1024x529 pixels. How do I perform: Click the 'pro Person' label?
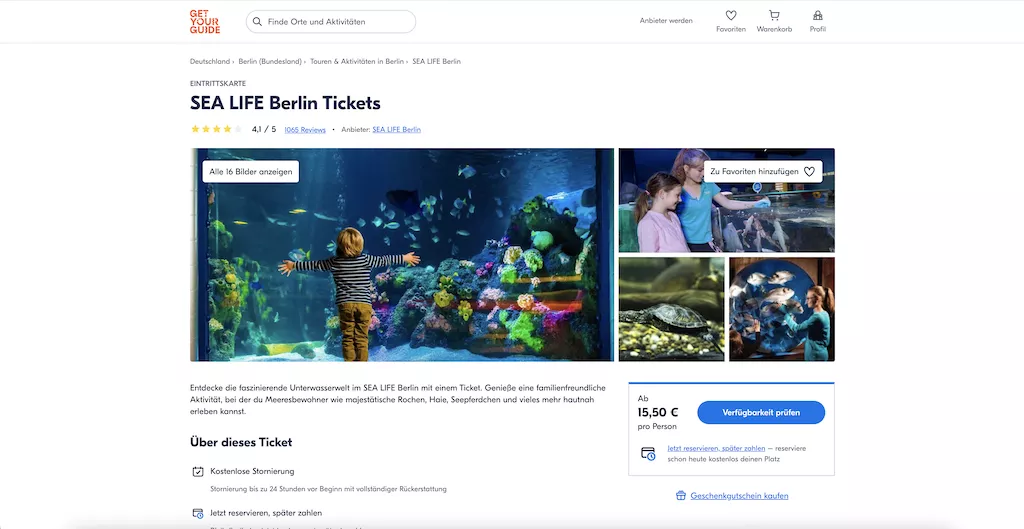click(657, 426)
